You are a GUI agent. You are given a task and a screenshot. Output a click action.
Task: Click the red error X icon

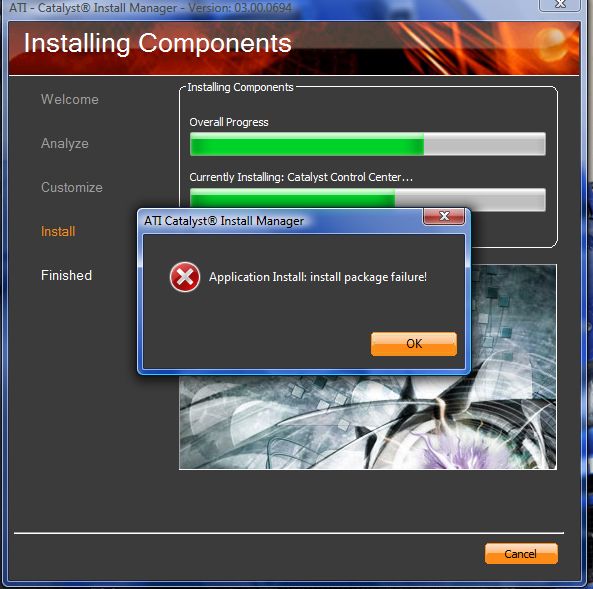[x=185, y=277]
